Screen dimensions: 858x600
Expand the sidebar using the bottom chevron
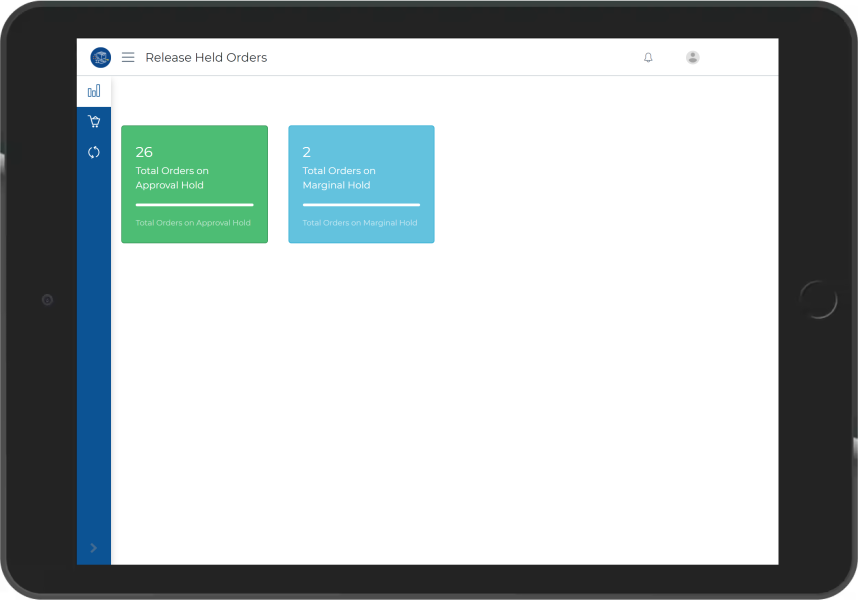(94, 548)
